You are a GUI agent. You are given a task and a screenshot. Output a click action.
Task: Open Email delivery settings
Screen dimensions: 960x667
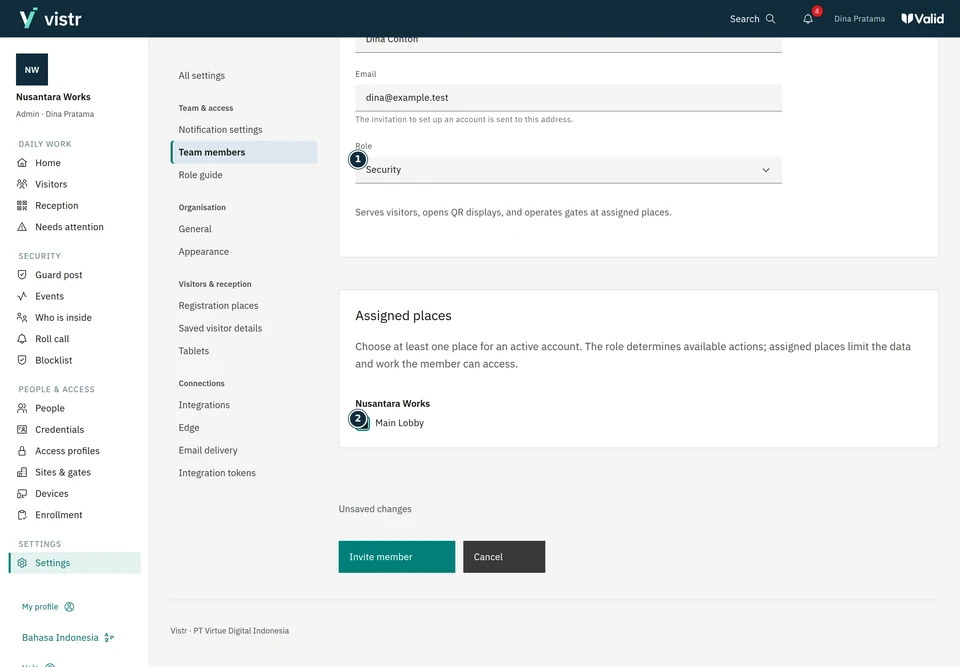(x=208, y=450)
